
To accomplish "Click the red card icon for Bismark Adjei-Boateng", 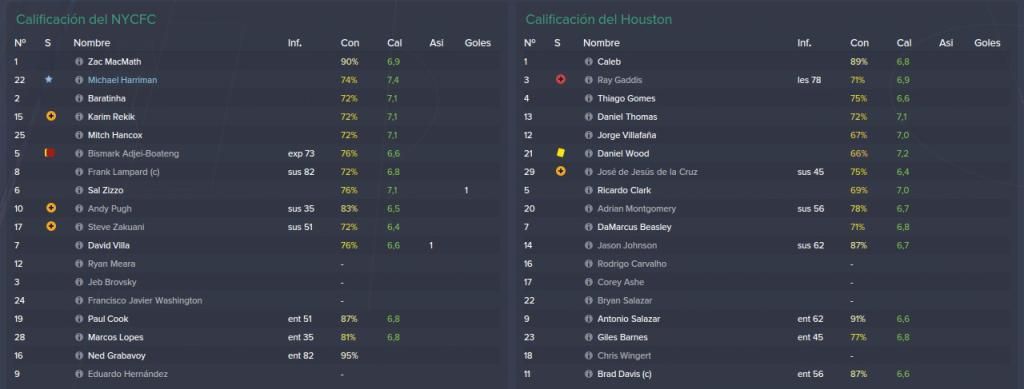I will click(x=50, y=153).
